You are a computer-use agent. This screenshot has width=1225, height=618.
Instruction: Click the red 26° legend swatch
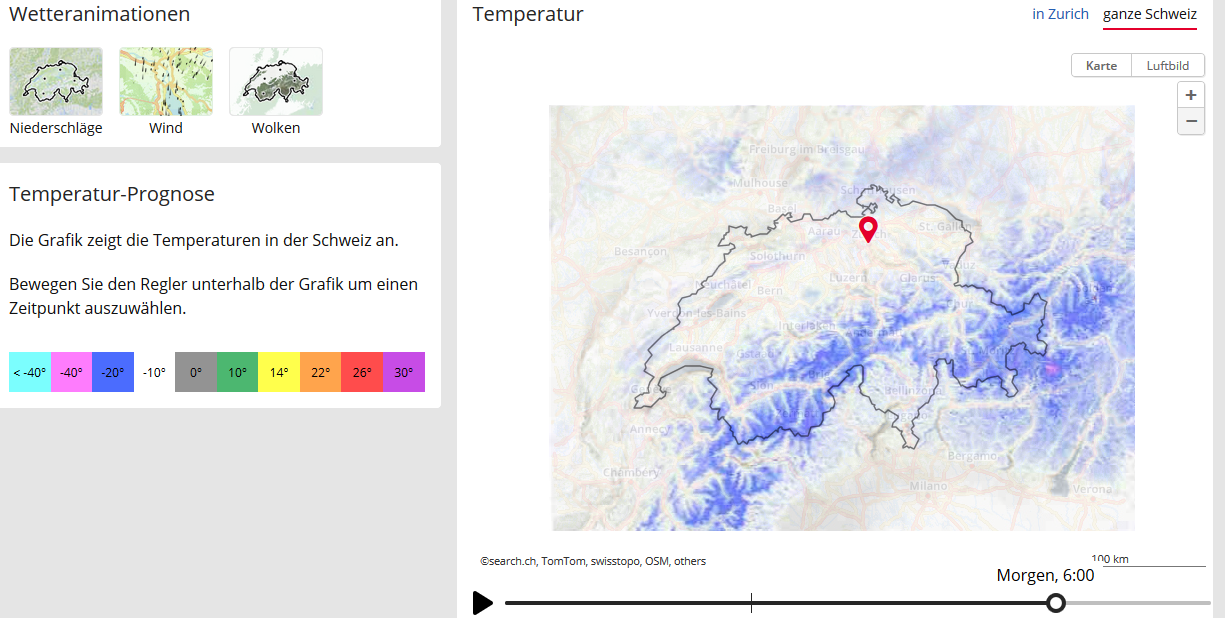click(362, 372)
